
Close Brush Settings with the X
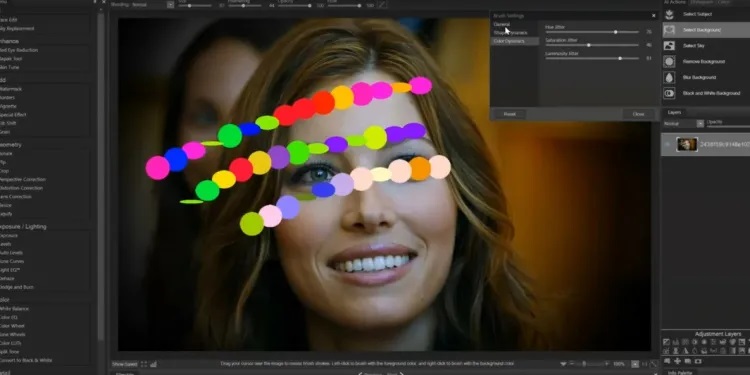coord(654,16)
